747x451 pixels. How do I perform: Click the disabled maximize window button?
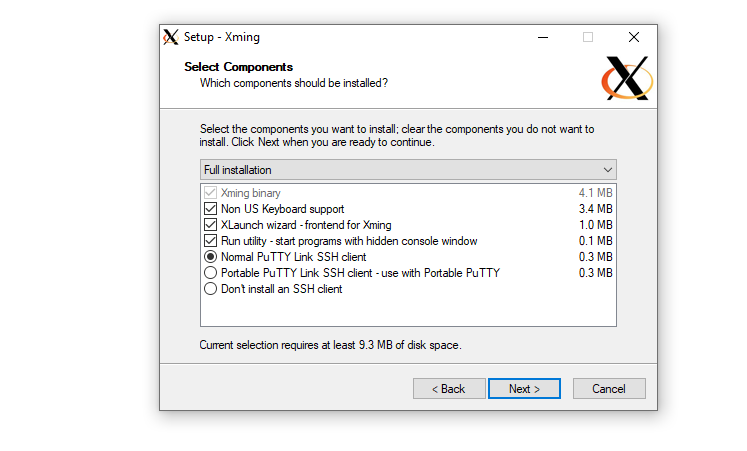pos(587,37)
